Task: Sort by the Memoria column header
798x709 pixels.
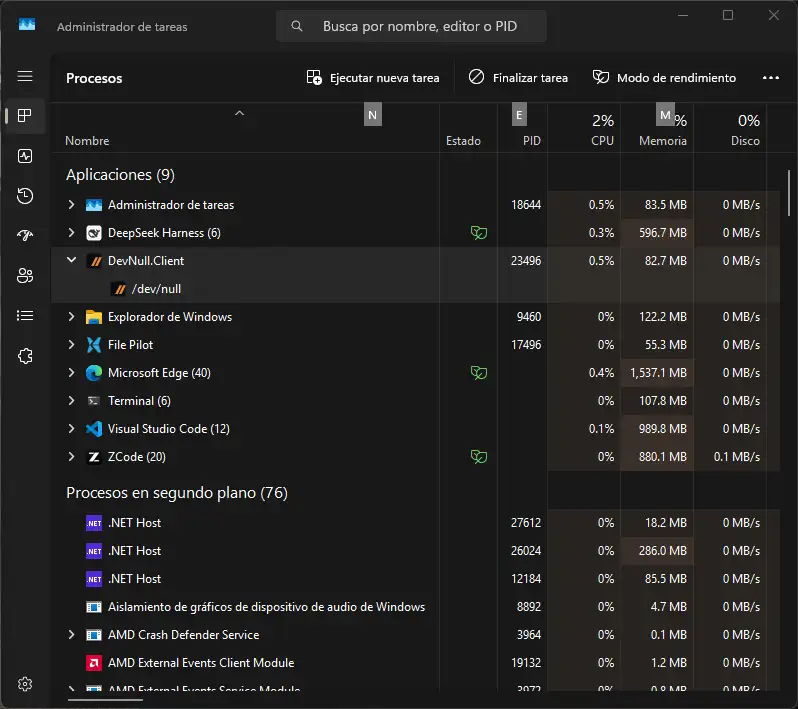Action: click(657, 128)
